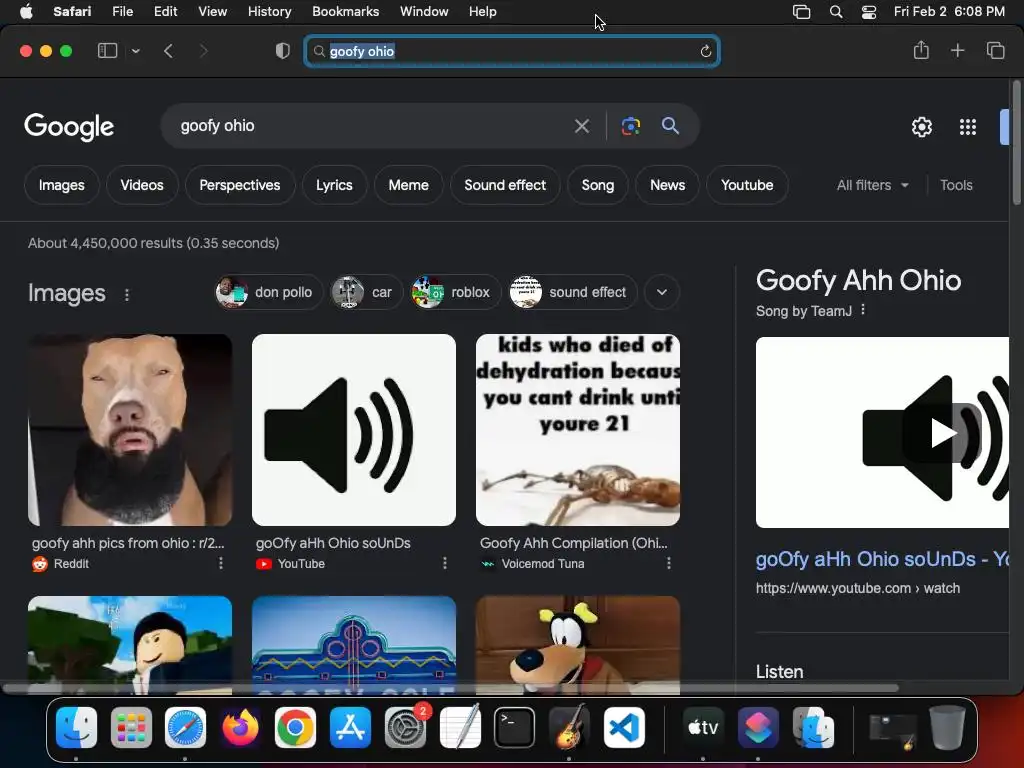Click the Safari address bar field
1024x768 pixels.
point(512,51)
